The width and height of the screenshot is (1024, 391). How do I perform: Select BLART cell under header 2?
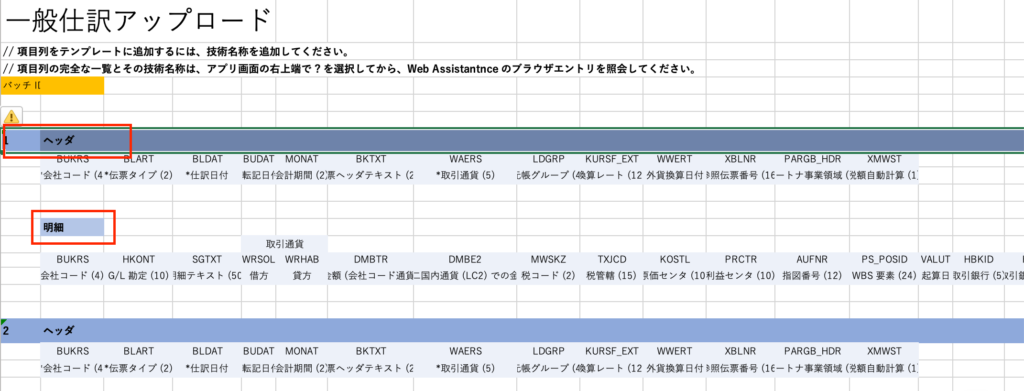tap(138, 351)
